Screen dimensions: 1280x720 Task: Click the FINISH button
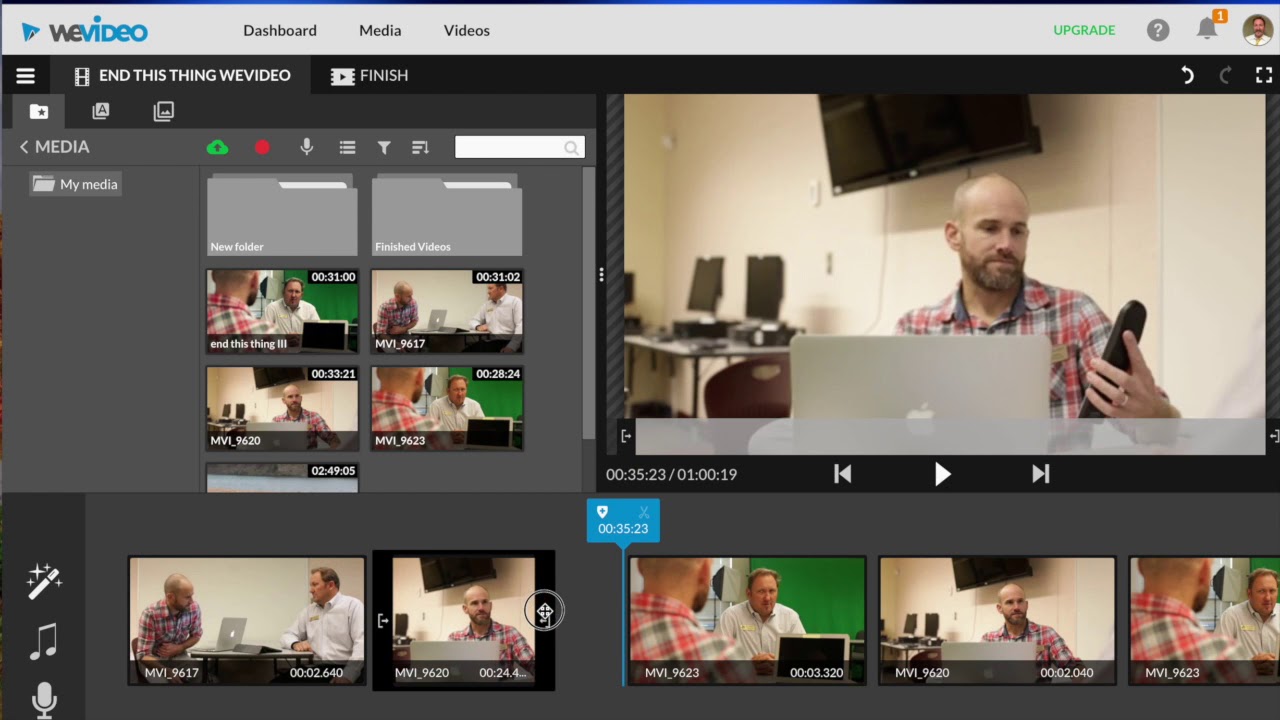369,76
